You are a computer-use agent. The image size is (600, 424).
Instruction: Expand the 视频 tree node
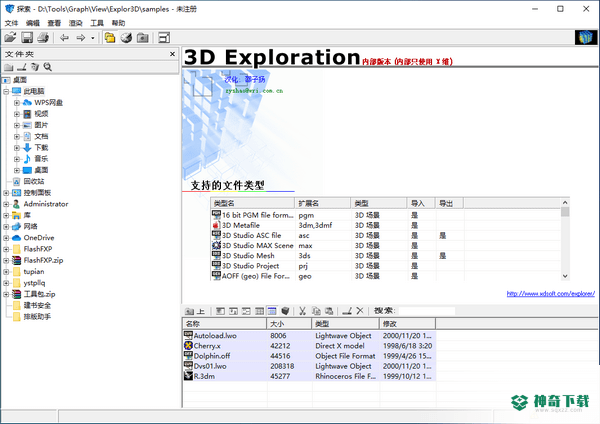click(16, 114)
